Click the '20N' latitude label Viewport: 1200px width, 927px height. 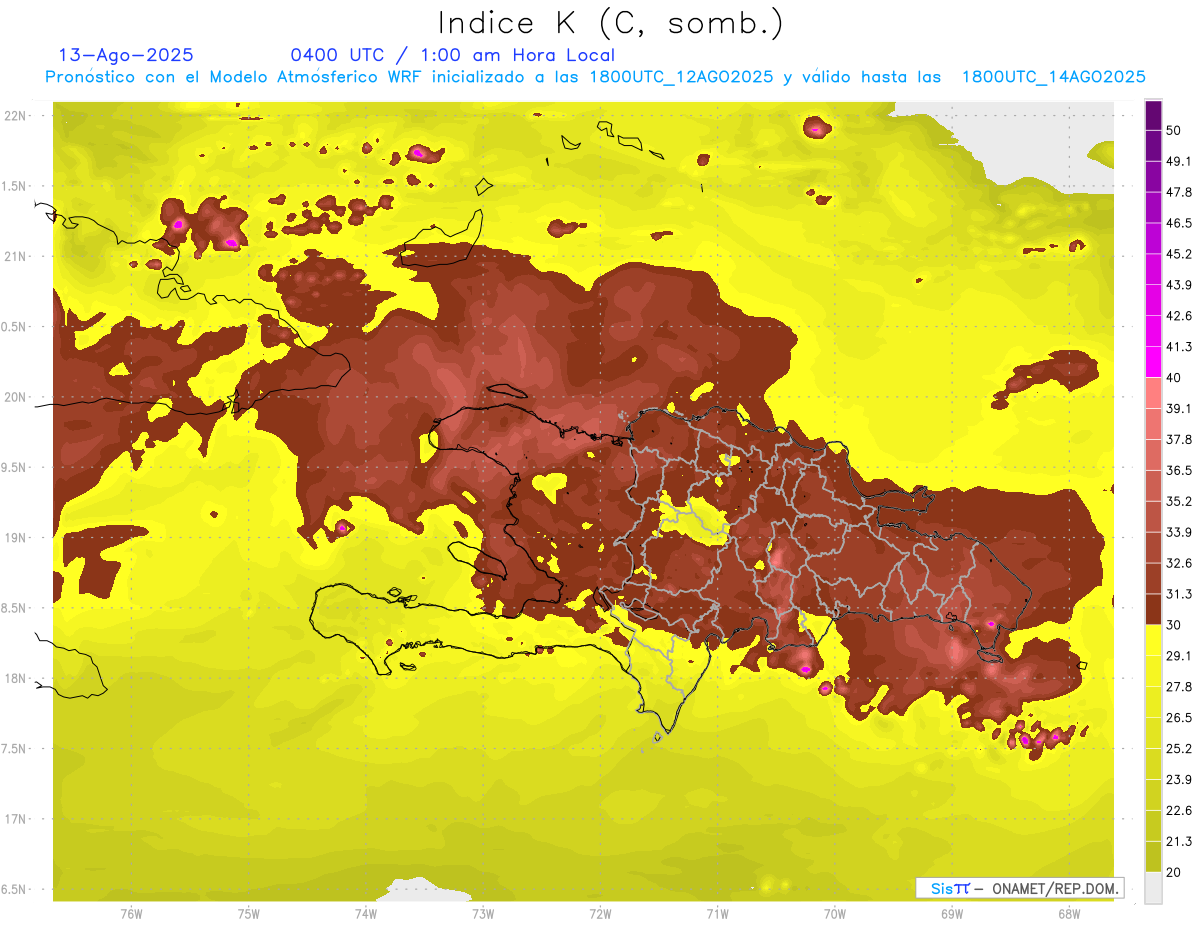click(x=15, y=397)
